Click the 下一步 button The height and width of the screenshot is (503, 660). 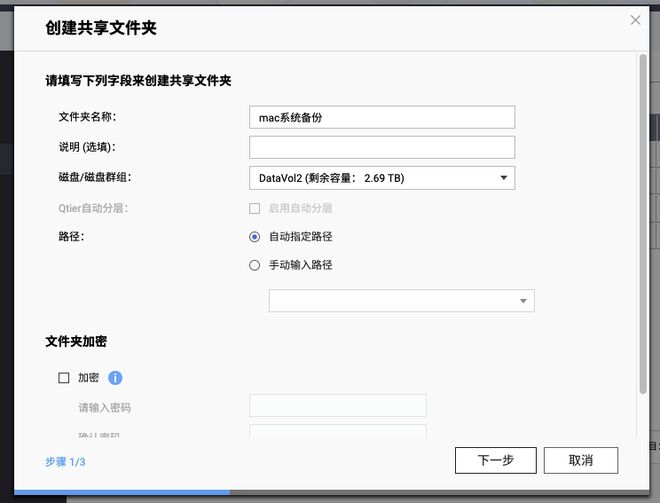(x=495, y=460)
